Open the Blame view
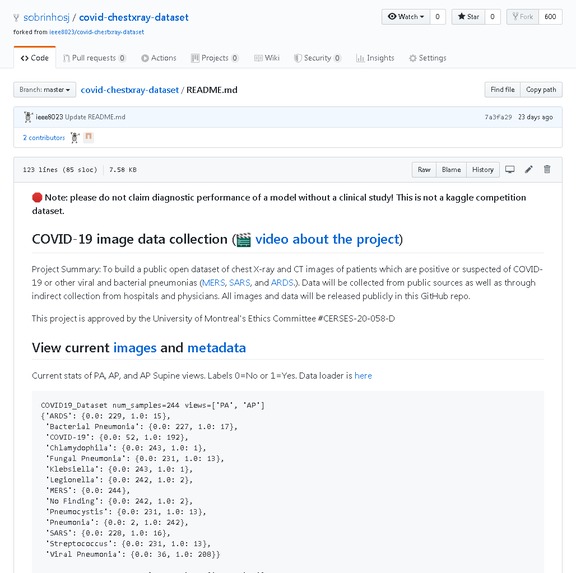Image resolution: width=576 pixels, height=573 pixels. click(451, 170)
